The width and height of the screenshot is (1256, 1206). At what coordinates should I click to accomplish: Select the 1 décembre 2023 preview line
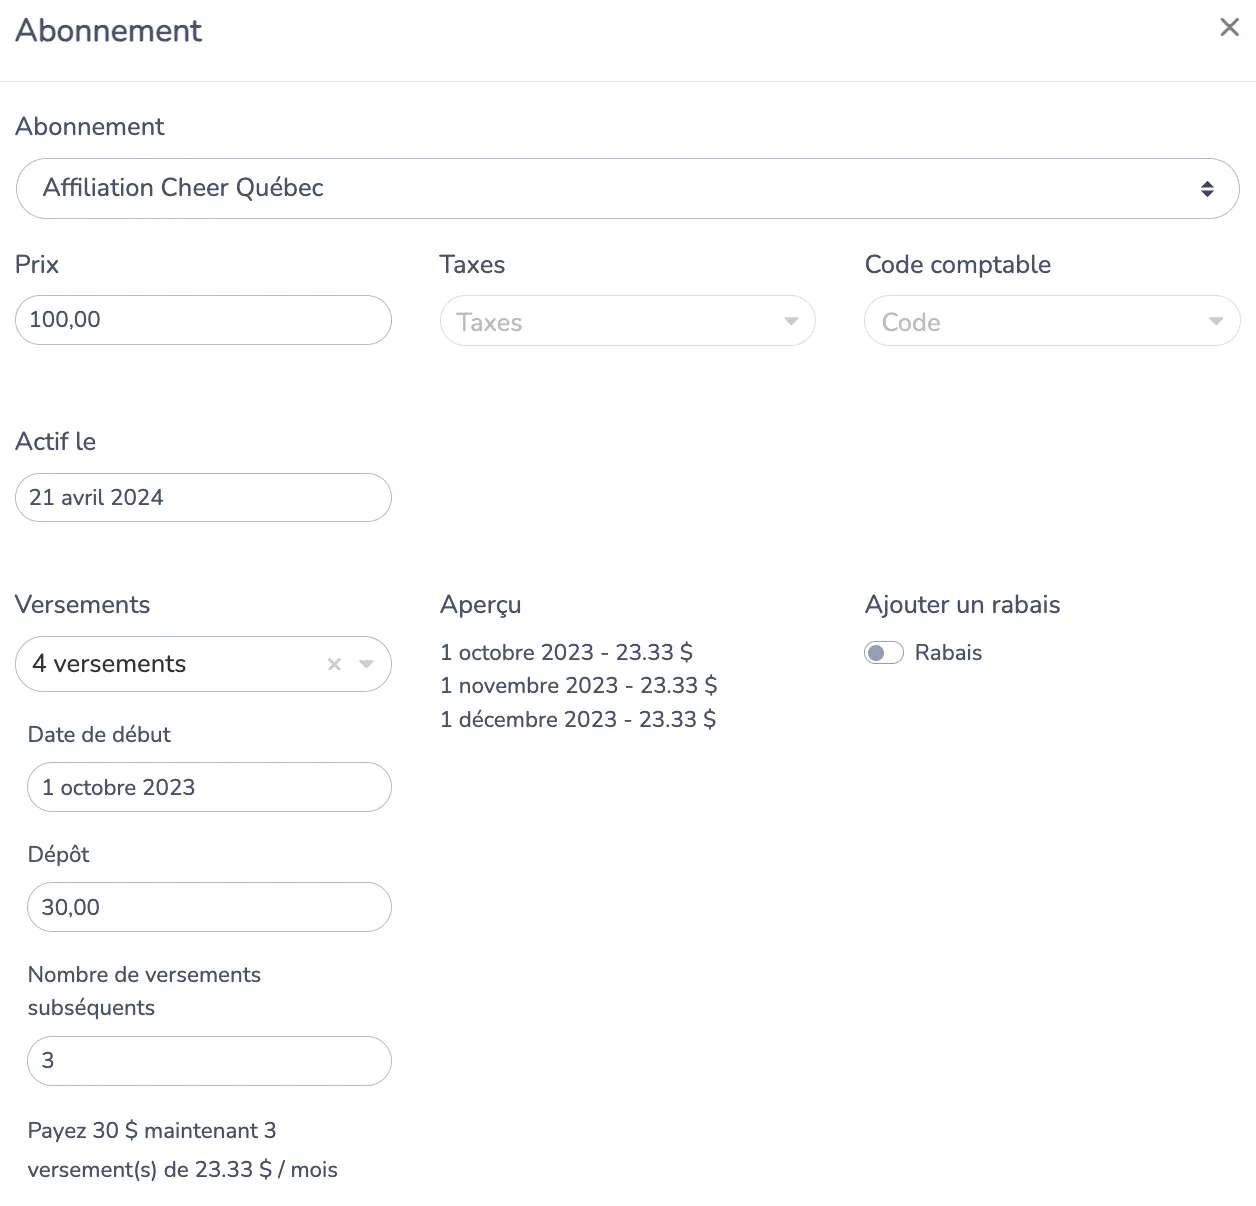578,719
